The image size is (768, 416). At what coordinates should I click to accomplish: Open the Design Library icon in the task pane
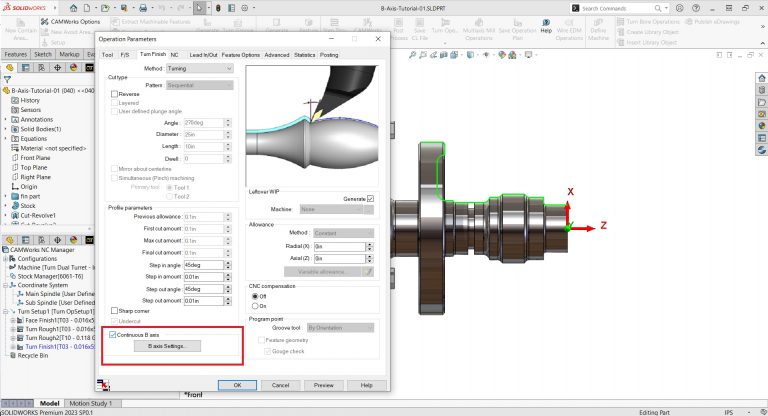(x=762, y=90)
